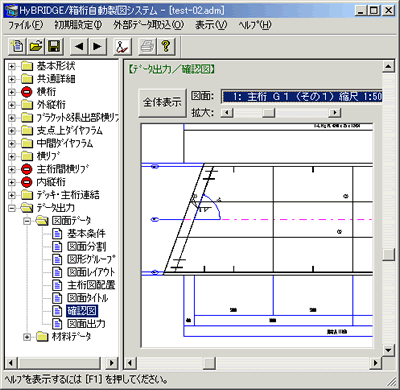This screenshot has height=390, width=400.
Task: Click the drawing pane's vertical scrollbar down arrow
Action: point(388,350)
